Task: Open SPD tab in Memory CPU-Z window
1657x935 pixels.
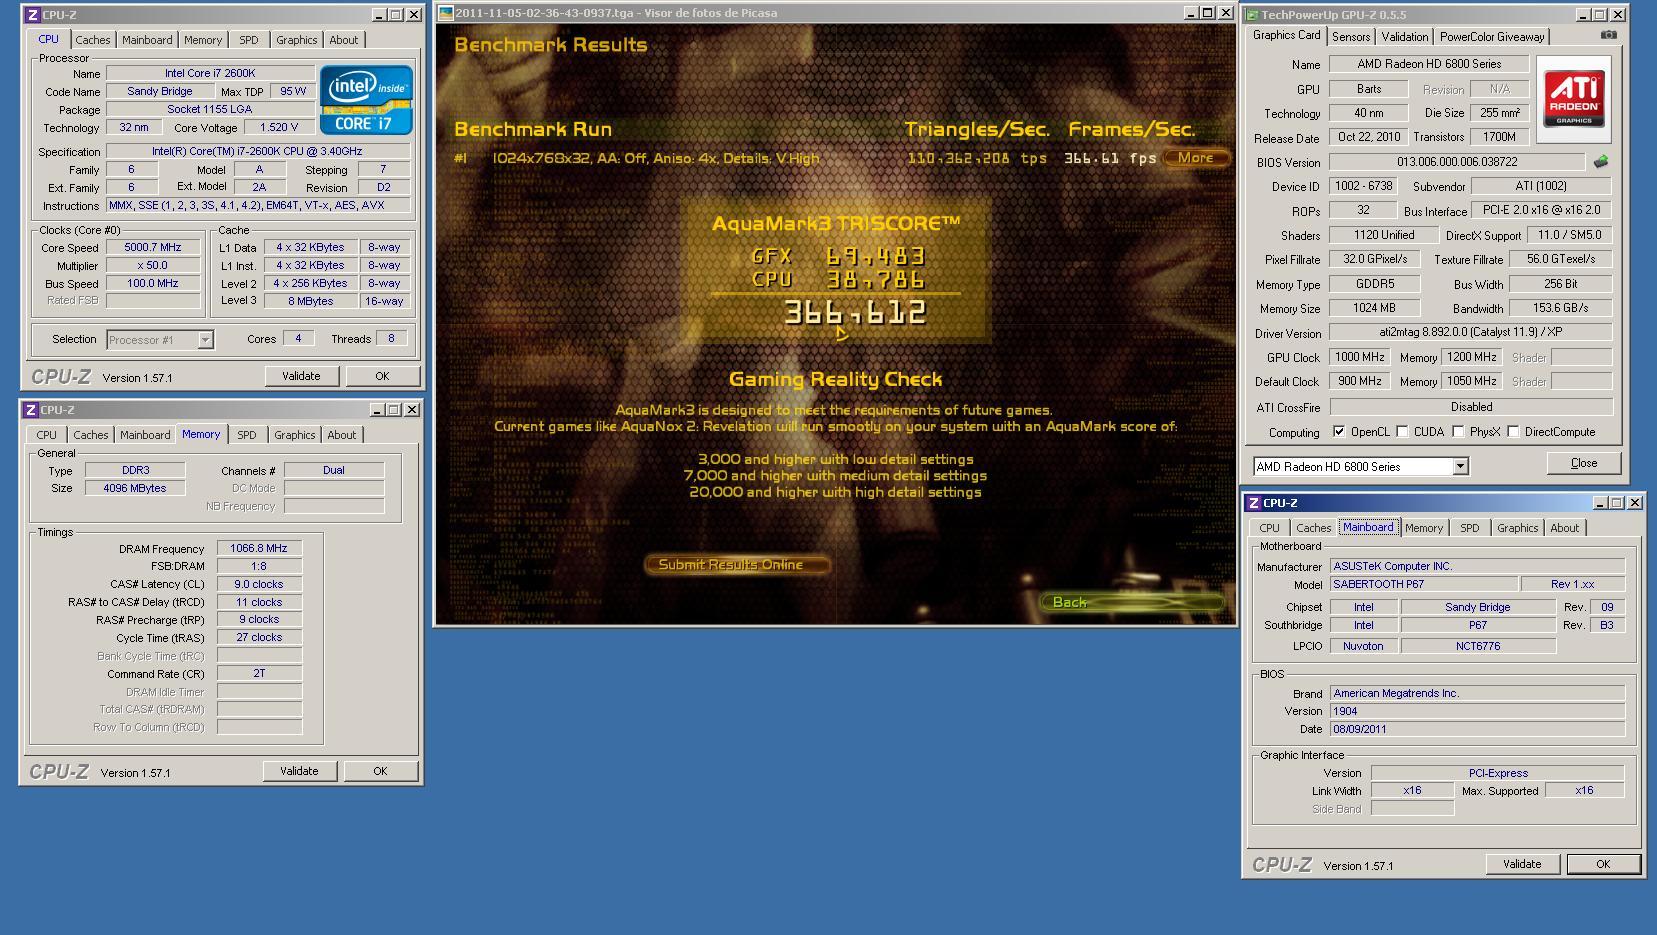Action: [x=247, y=435]
